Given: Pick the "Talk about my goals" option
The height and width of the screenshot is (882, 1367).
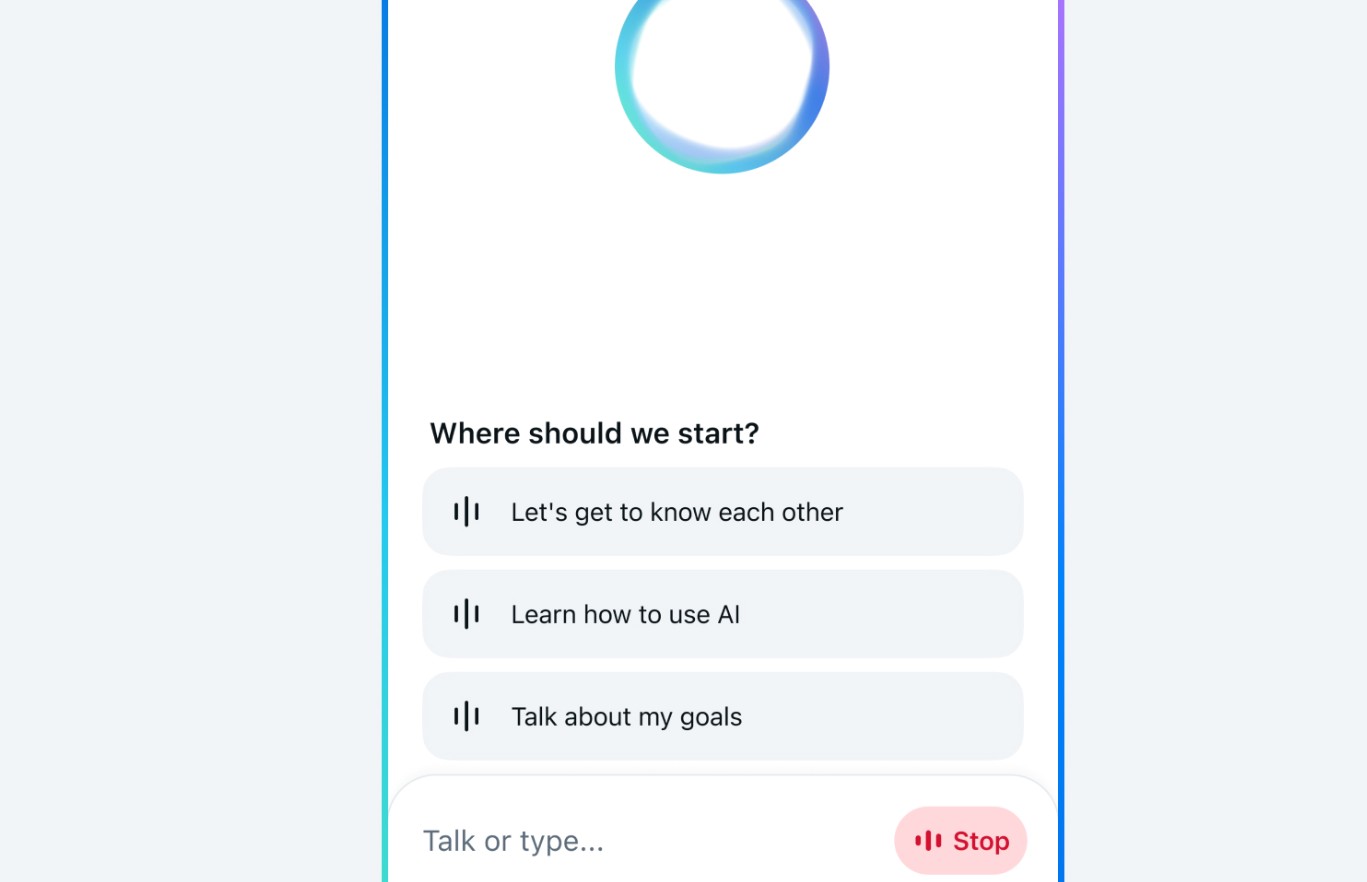Looking at the screenshot, I should tap(626, 716).
